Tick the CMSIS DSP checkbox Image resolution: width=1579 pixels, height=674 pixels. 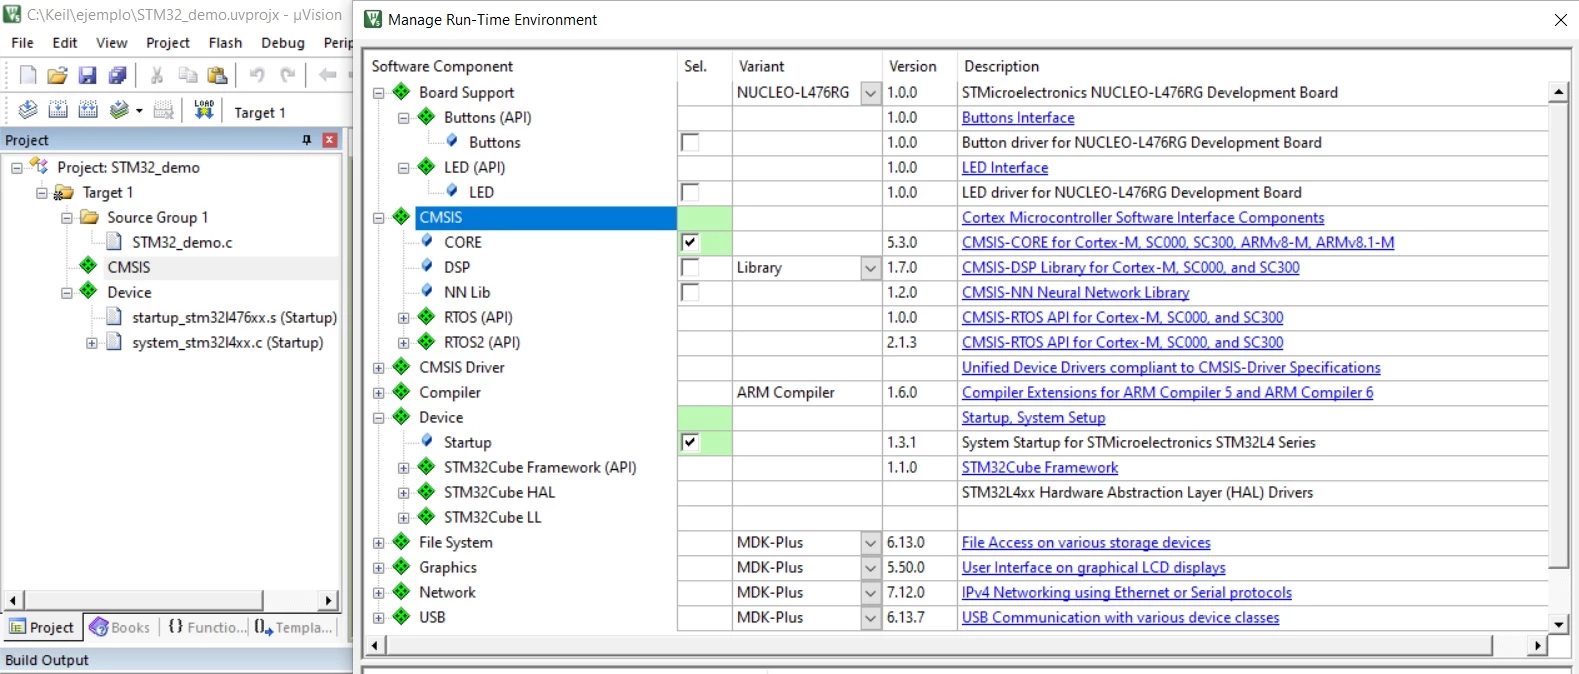click(690, 267)
